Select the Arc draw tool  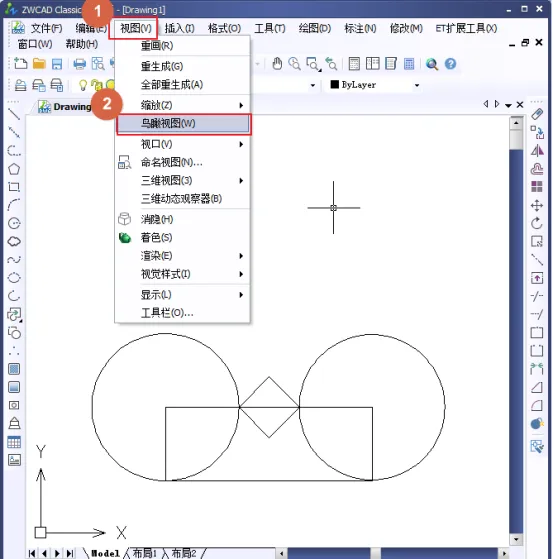14,205
